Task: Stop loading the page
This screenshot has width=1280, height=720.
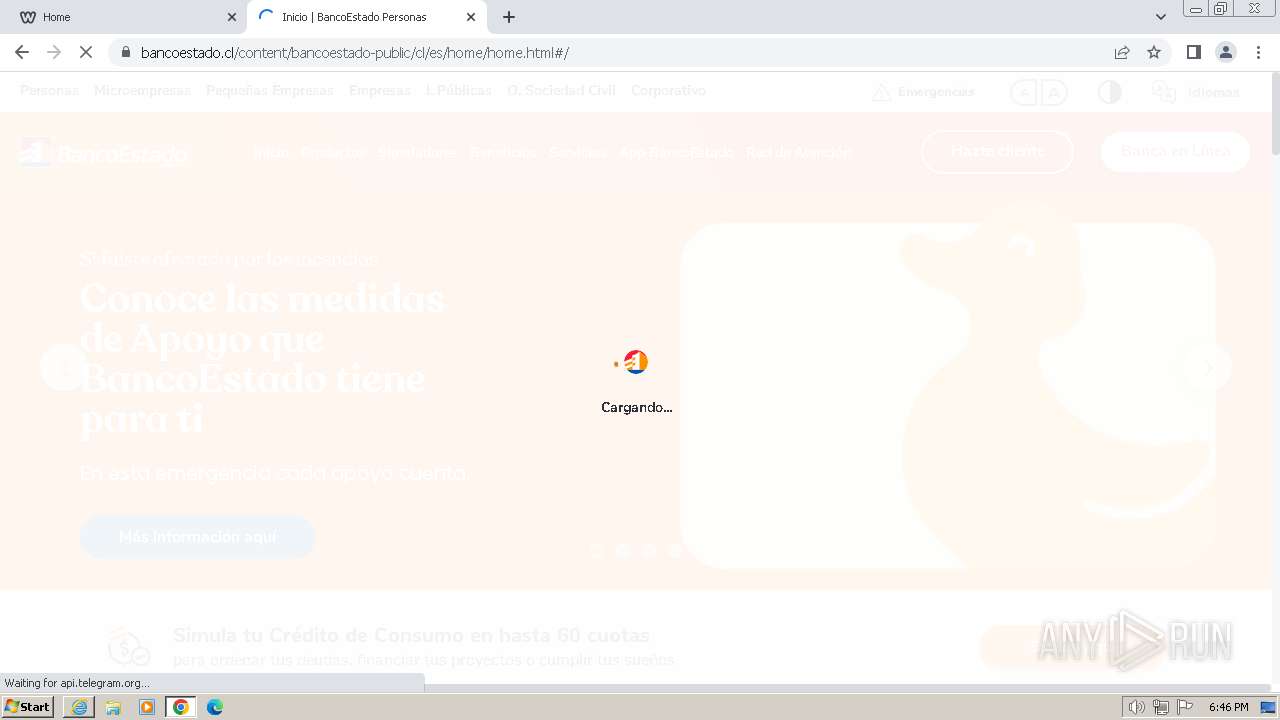Action: click(86, 52)
